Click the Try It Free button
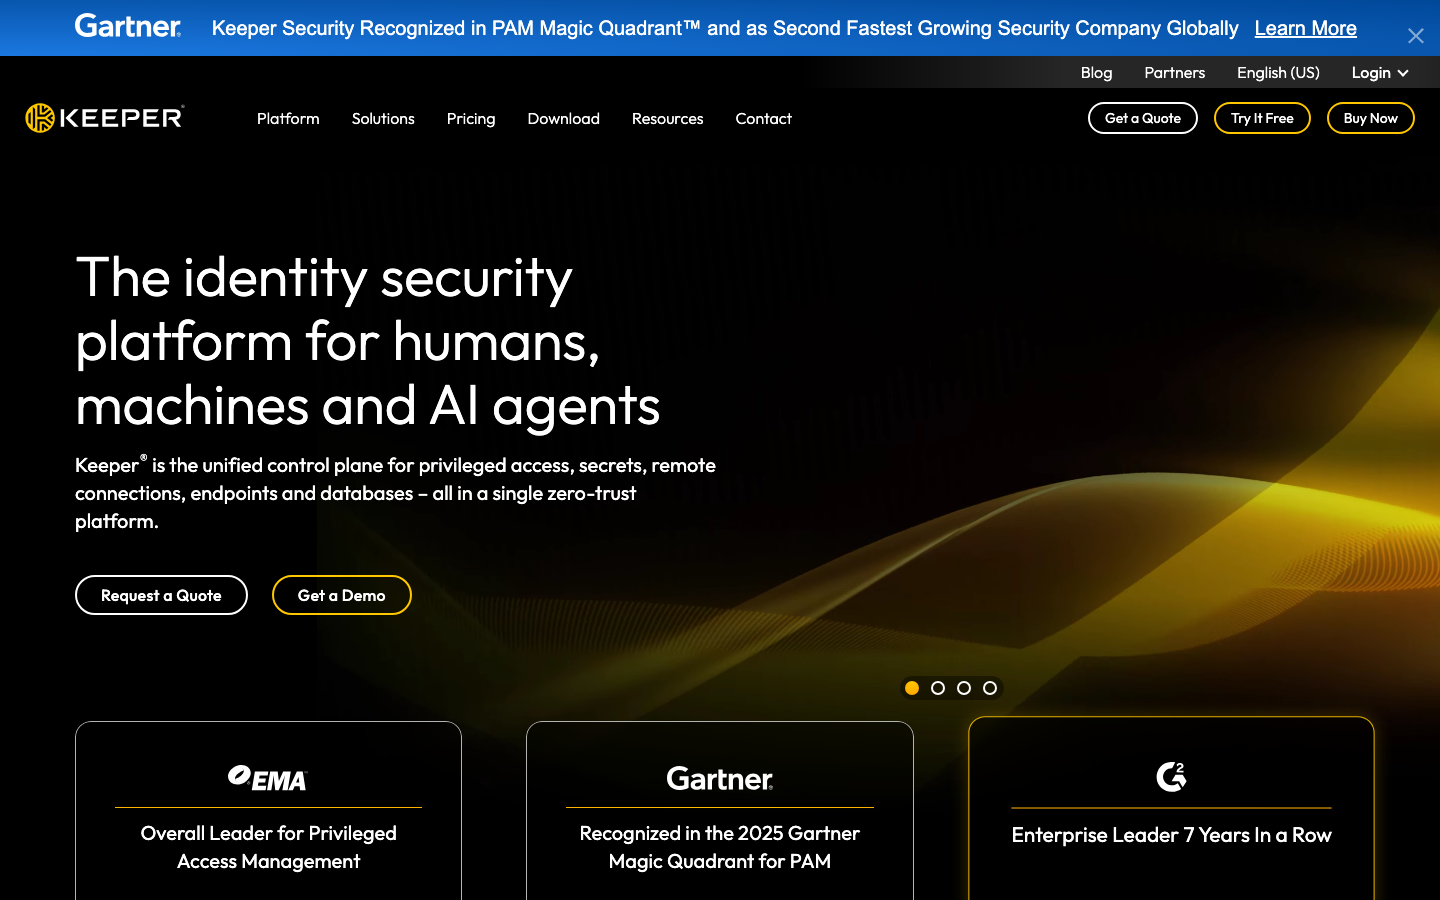The width and height of the screenshot is (1440, 900). (x=1262, y=118)
